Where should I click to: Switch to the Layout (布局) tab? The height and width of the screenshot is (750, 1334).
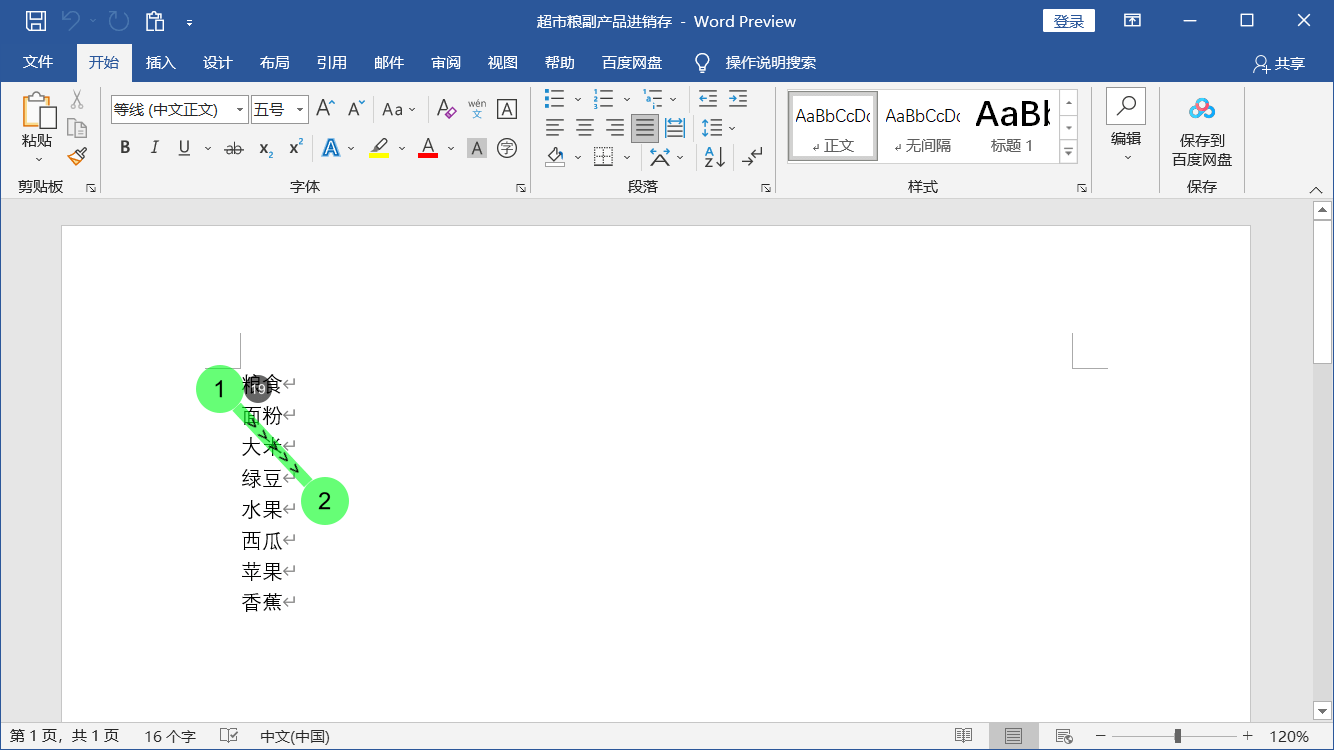click(275, 62)
